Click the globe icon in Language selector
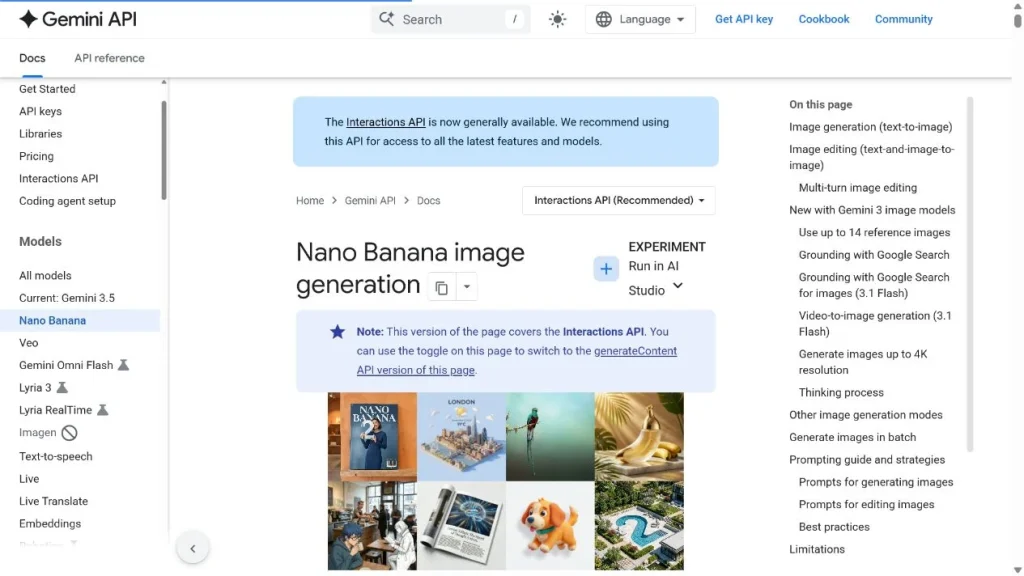The width and height of the screenshot is (1024, 576). click(603, 20)
